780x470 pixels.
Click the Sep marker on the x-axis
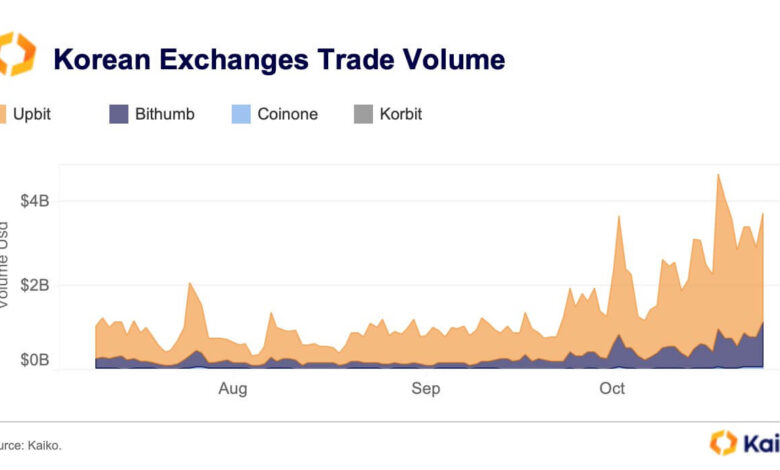point(425,388)
